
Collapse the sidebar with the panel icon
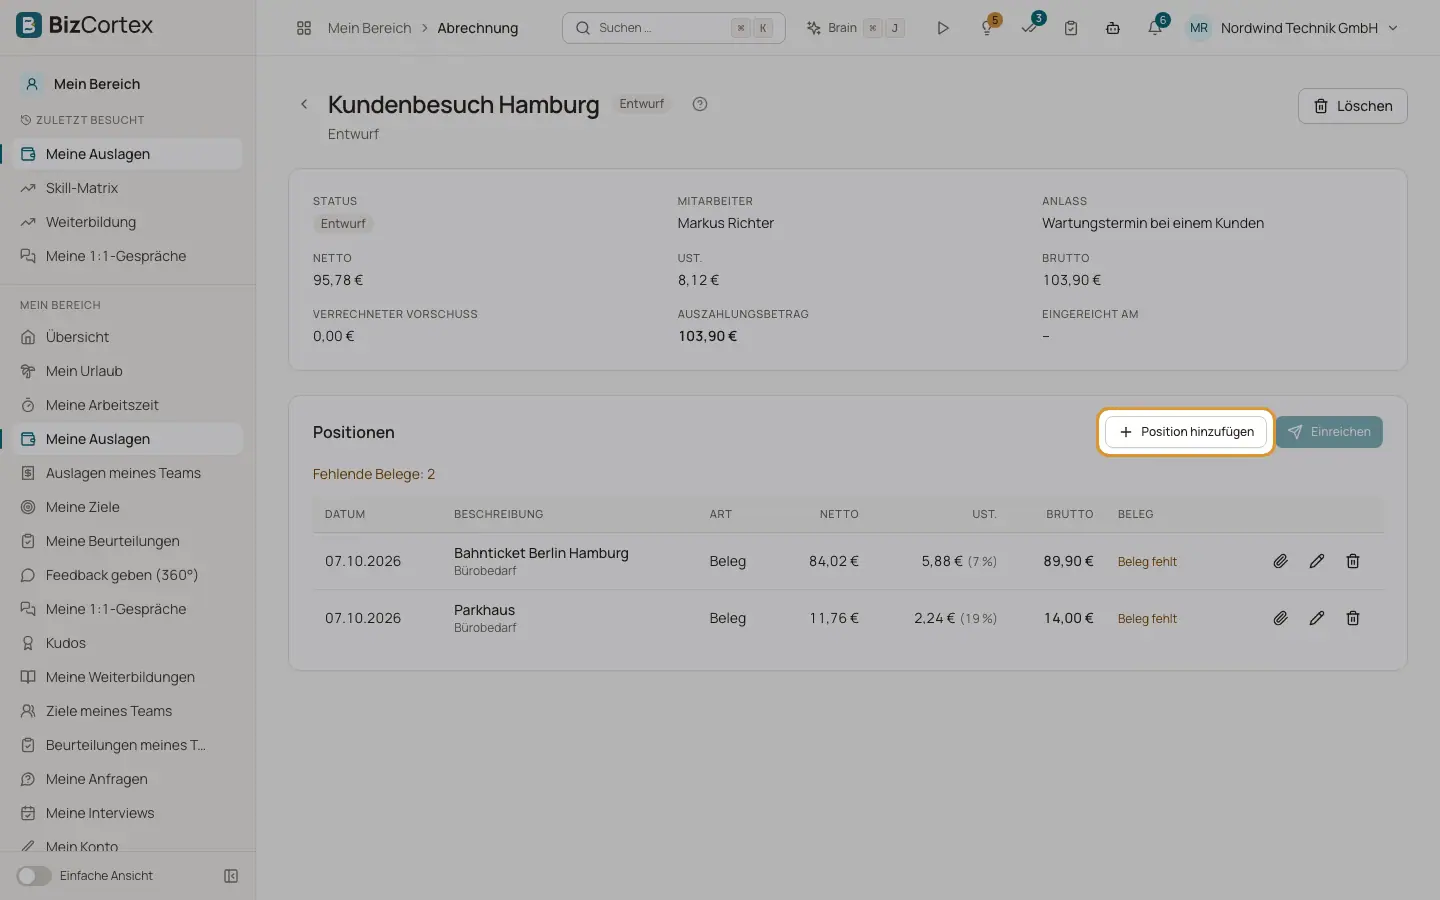[231, 876]
